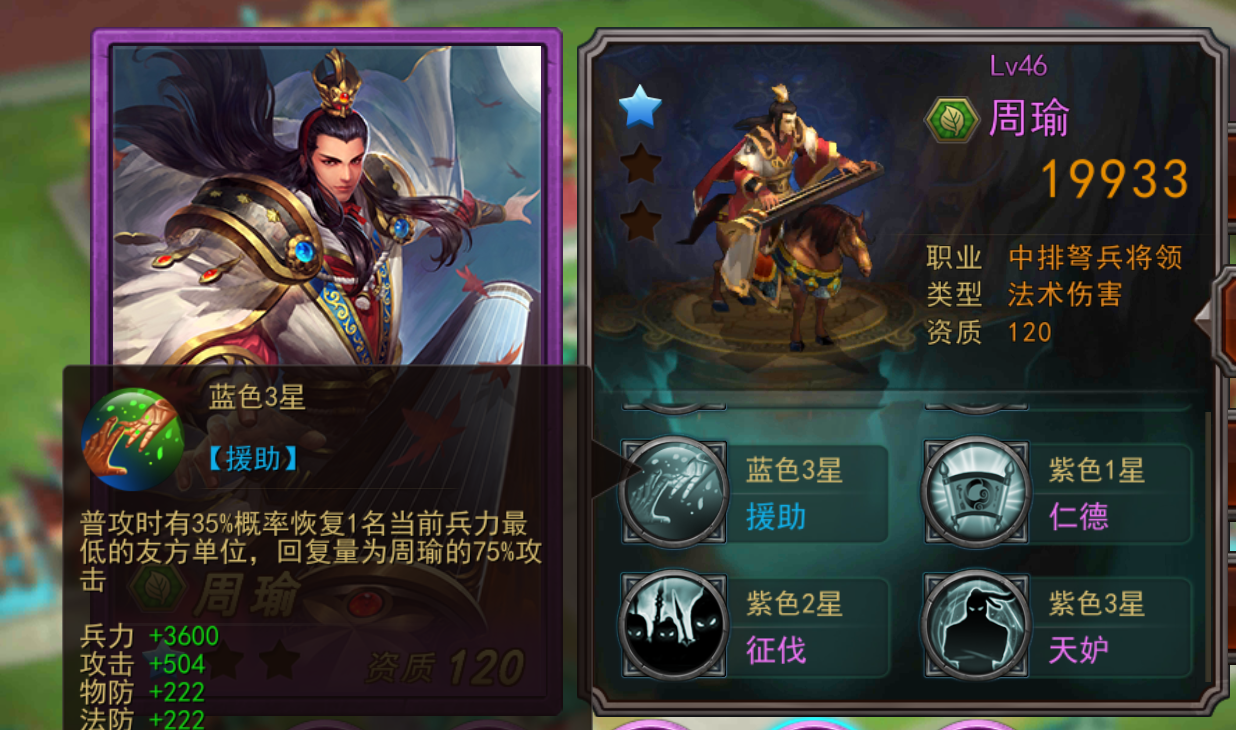Click the blue filled star rank
Viewport: 1236px width, 730px height.
[x=640, y=106]
